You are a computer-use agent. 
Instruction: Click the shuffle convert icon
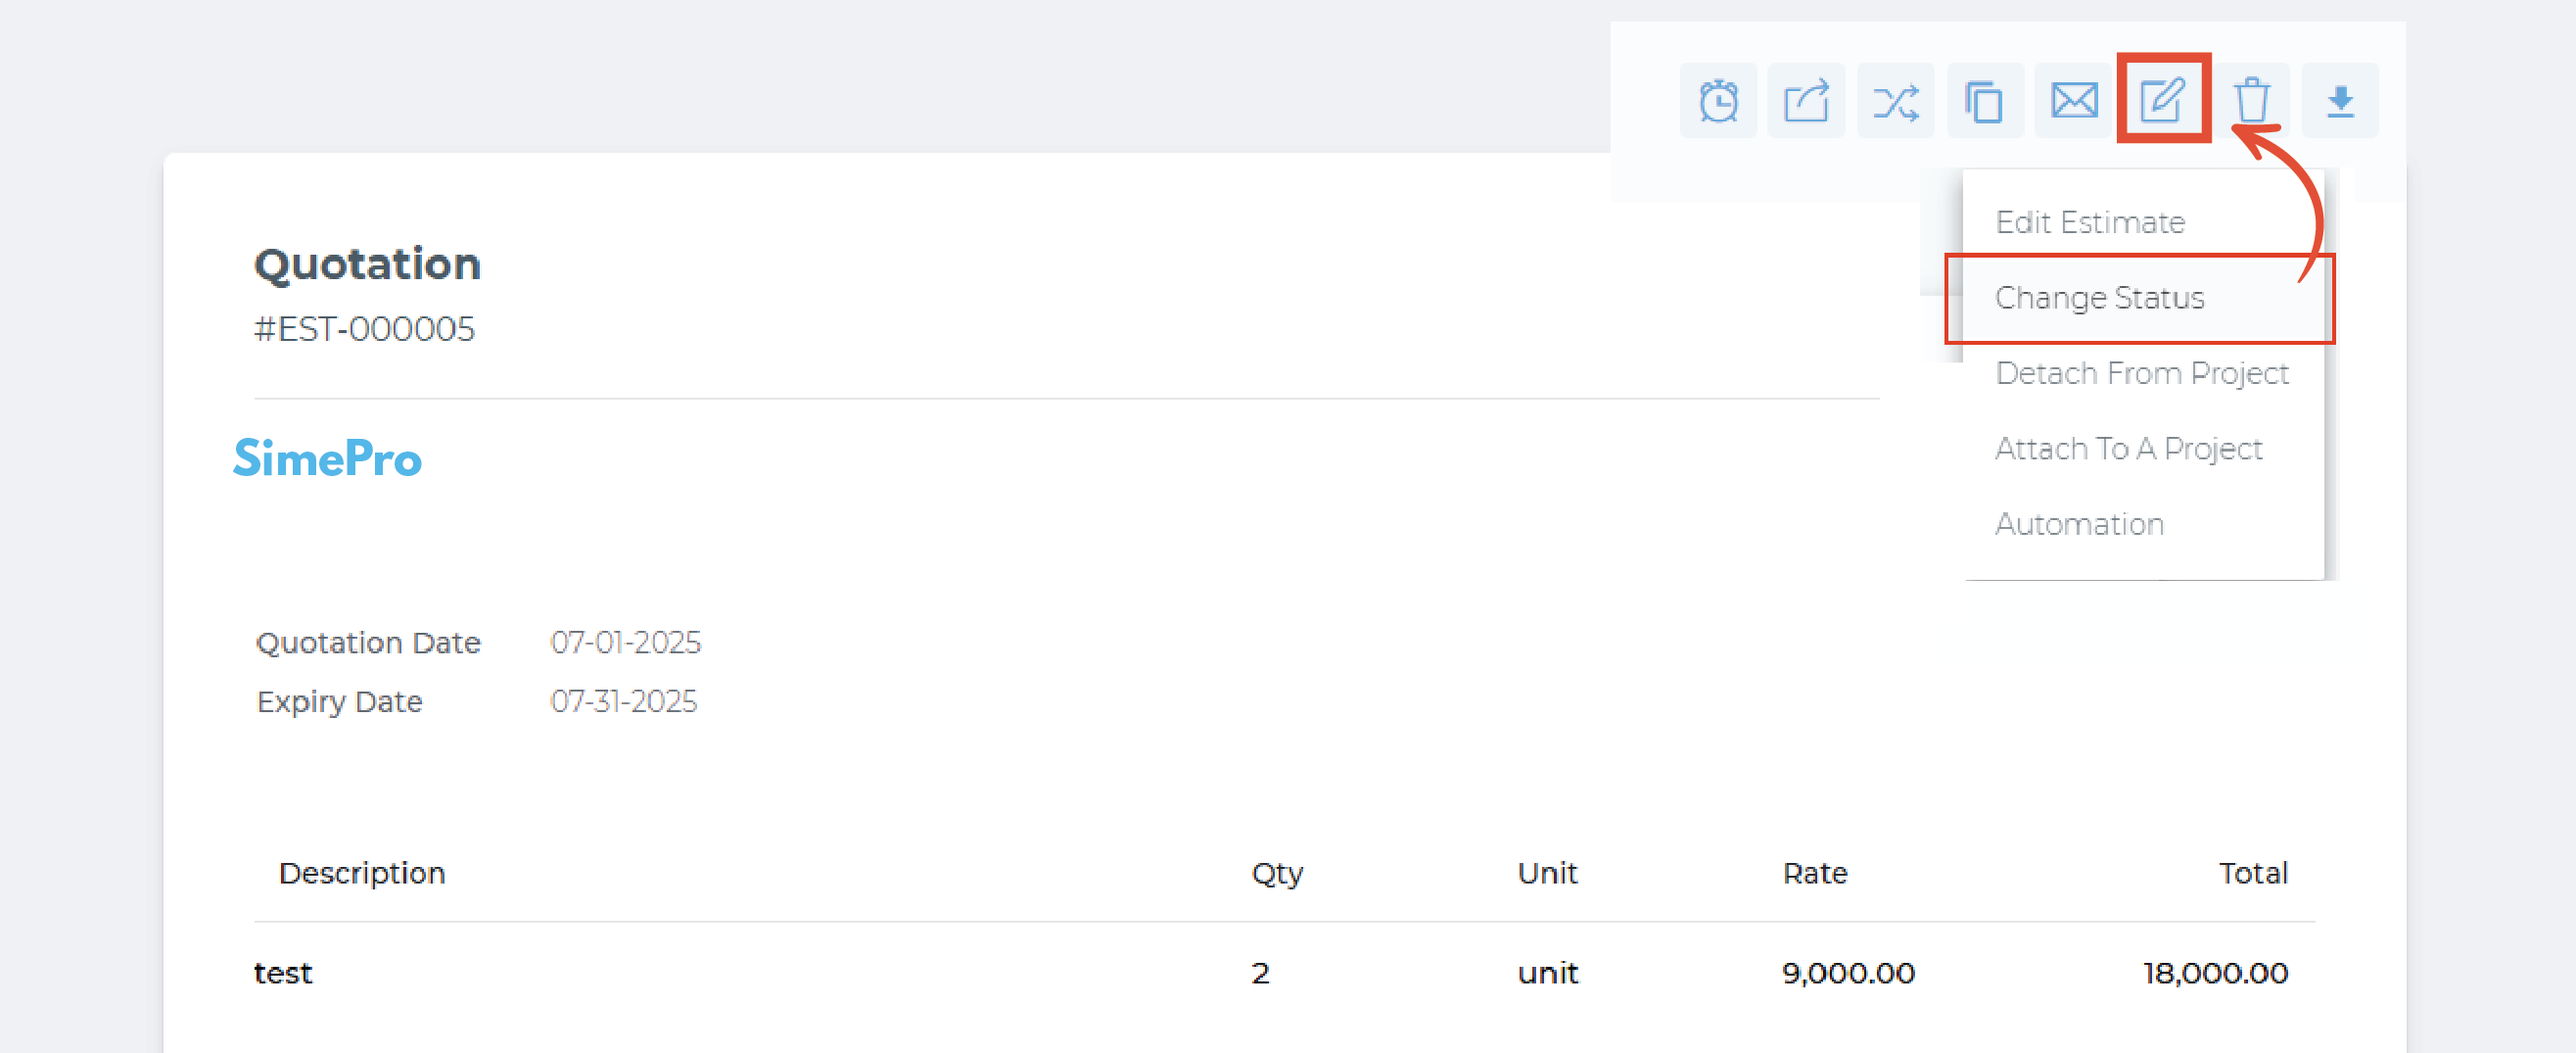(1895, 101)
